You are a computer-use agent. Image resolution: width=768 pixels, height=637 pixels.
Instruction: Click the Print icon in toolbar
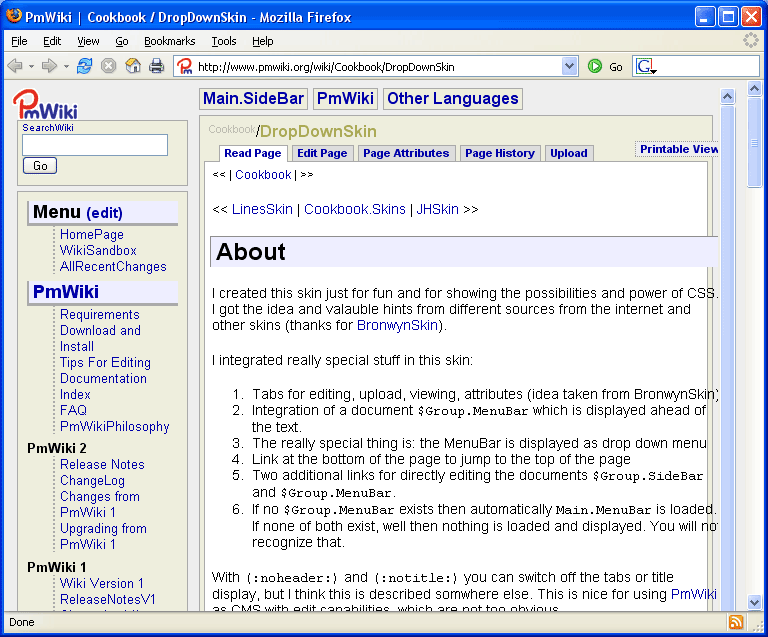pyautogui.click(x=156, y=66)
